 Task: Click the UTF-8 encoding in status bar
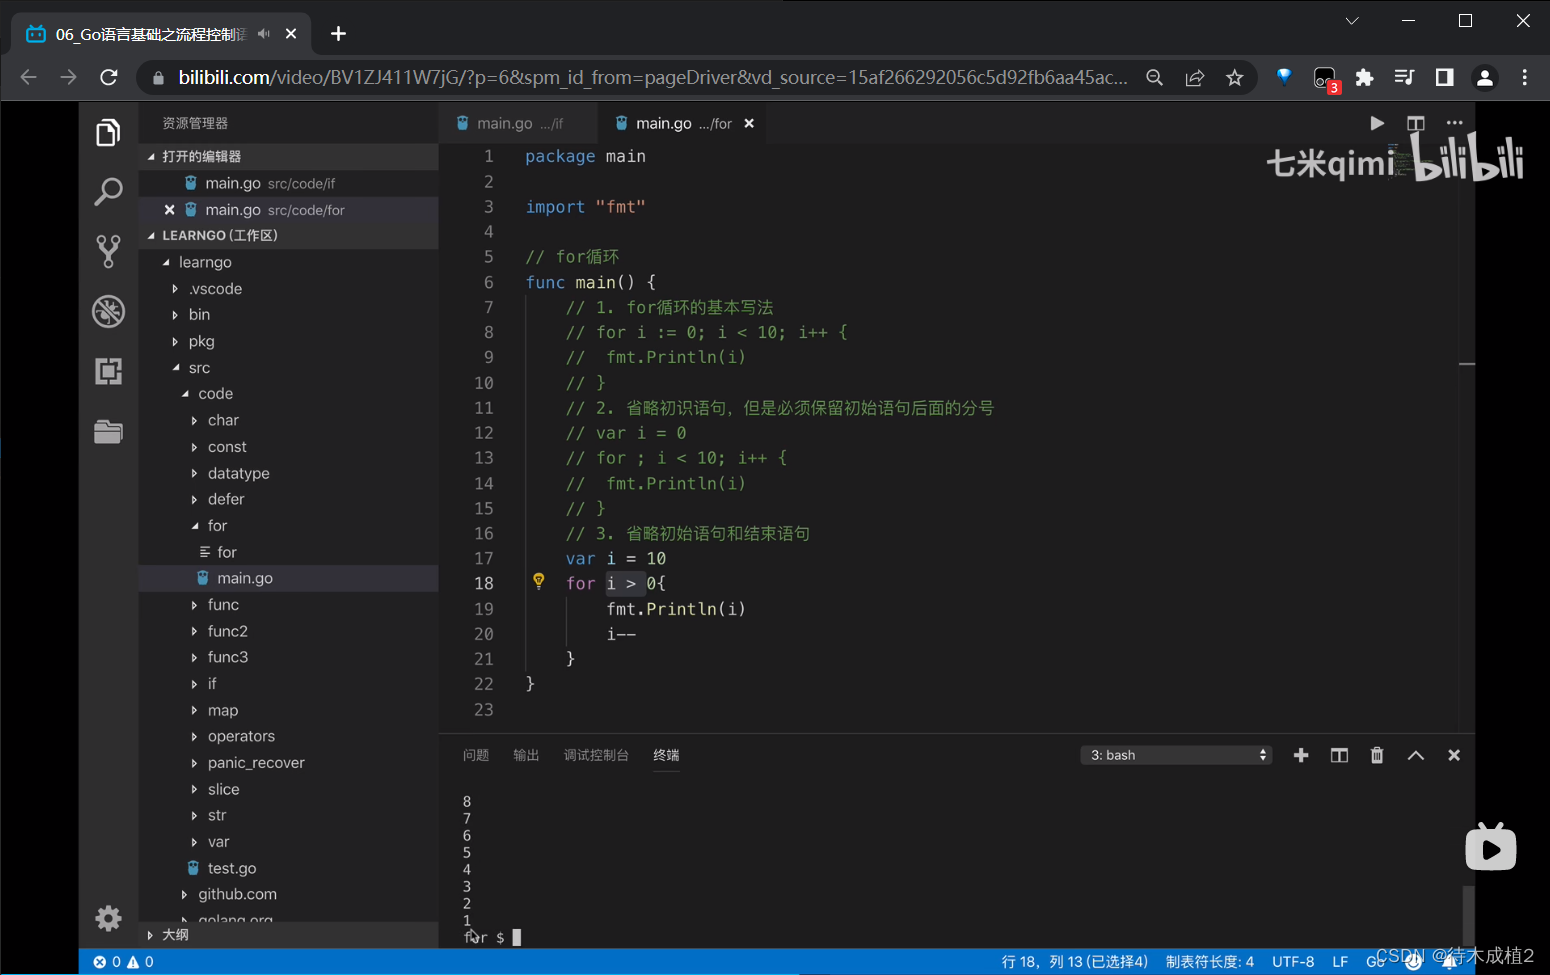pyautogui.click(x=1293, y=961)
